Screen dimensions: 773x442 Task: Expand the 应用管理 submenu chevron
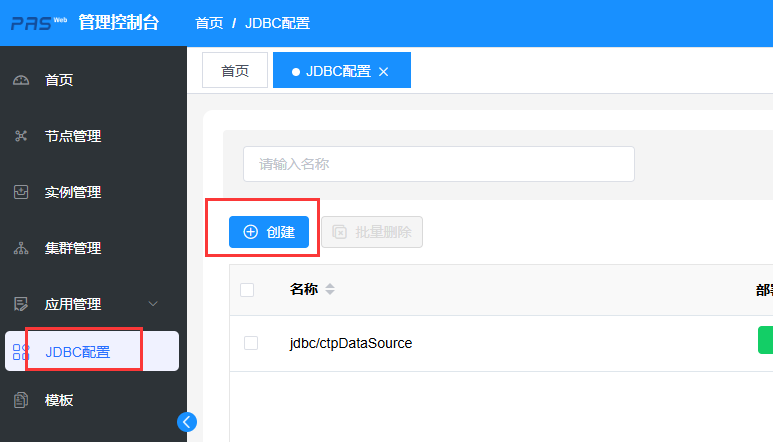[153, 304]
